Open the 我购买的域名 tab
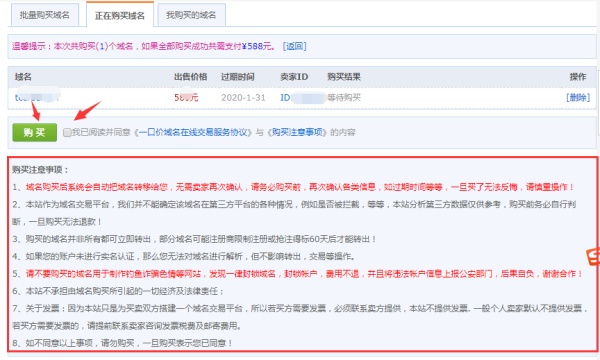Image resolution: width=600 pixels, height=360 pixels. (191, 15)
